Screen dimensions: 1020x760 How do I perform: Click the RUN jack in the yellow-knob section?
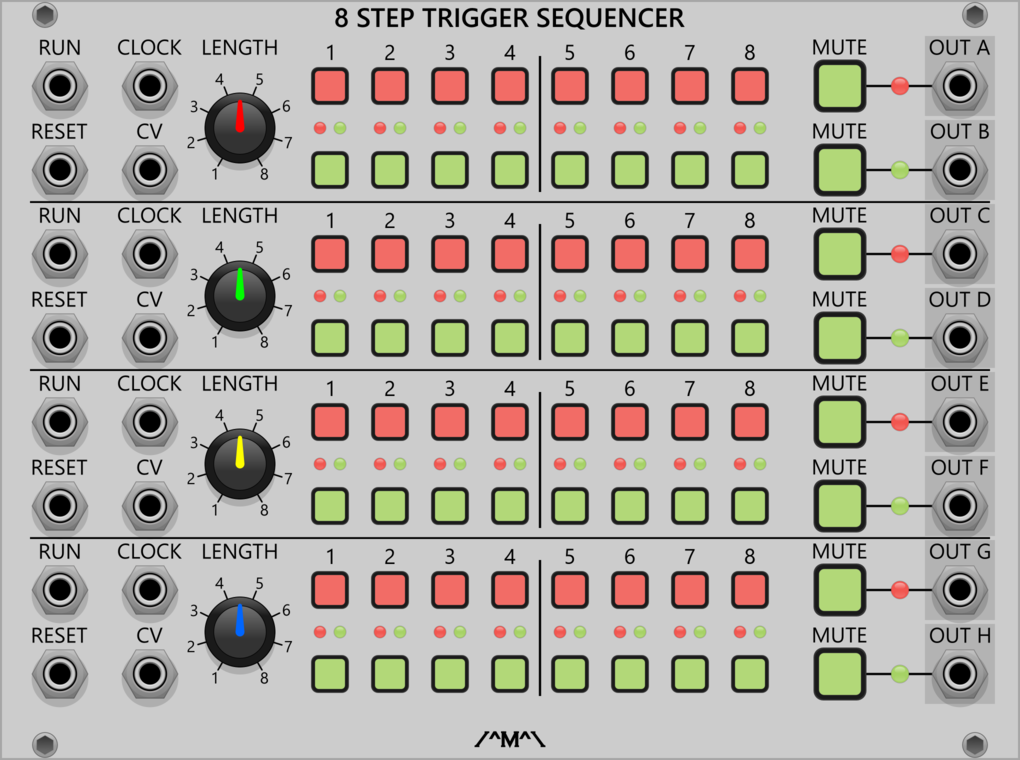pyautogui.click(x=59, y=422)
